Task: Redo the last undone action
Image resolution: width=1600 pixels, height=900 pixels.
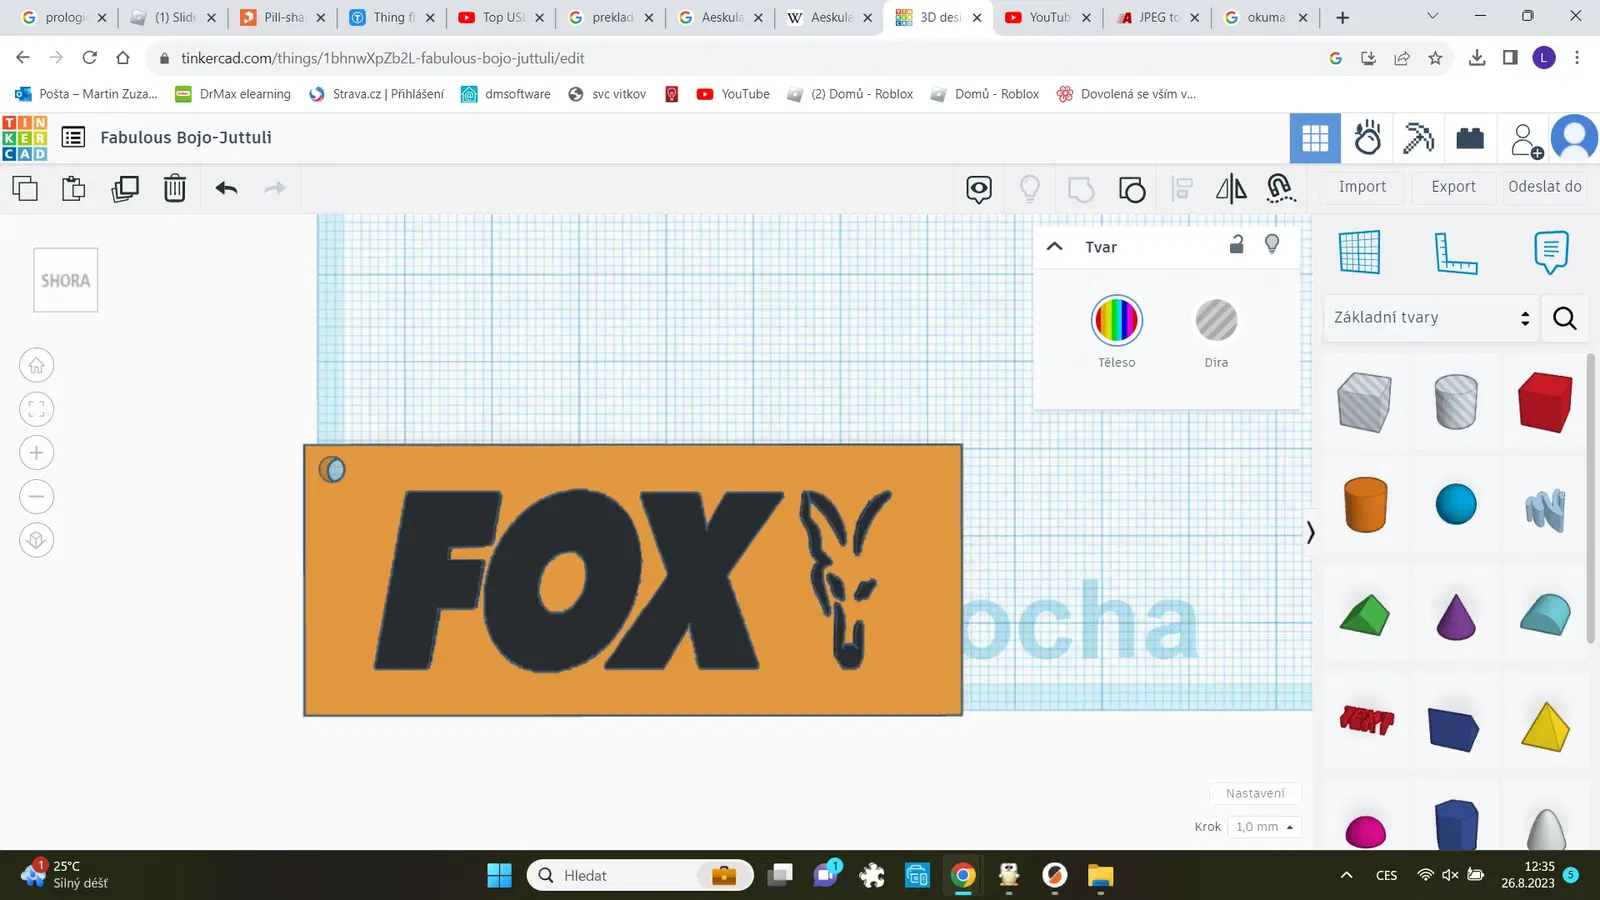Action: coord(275,188)
